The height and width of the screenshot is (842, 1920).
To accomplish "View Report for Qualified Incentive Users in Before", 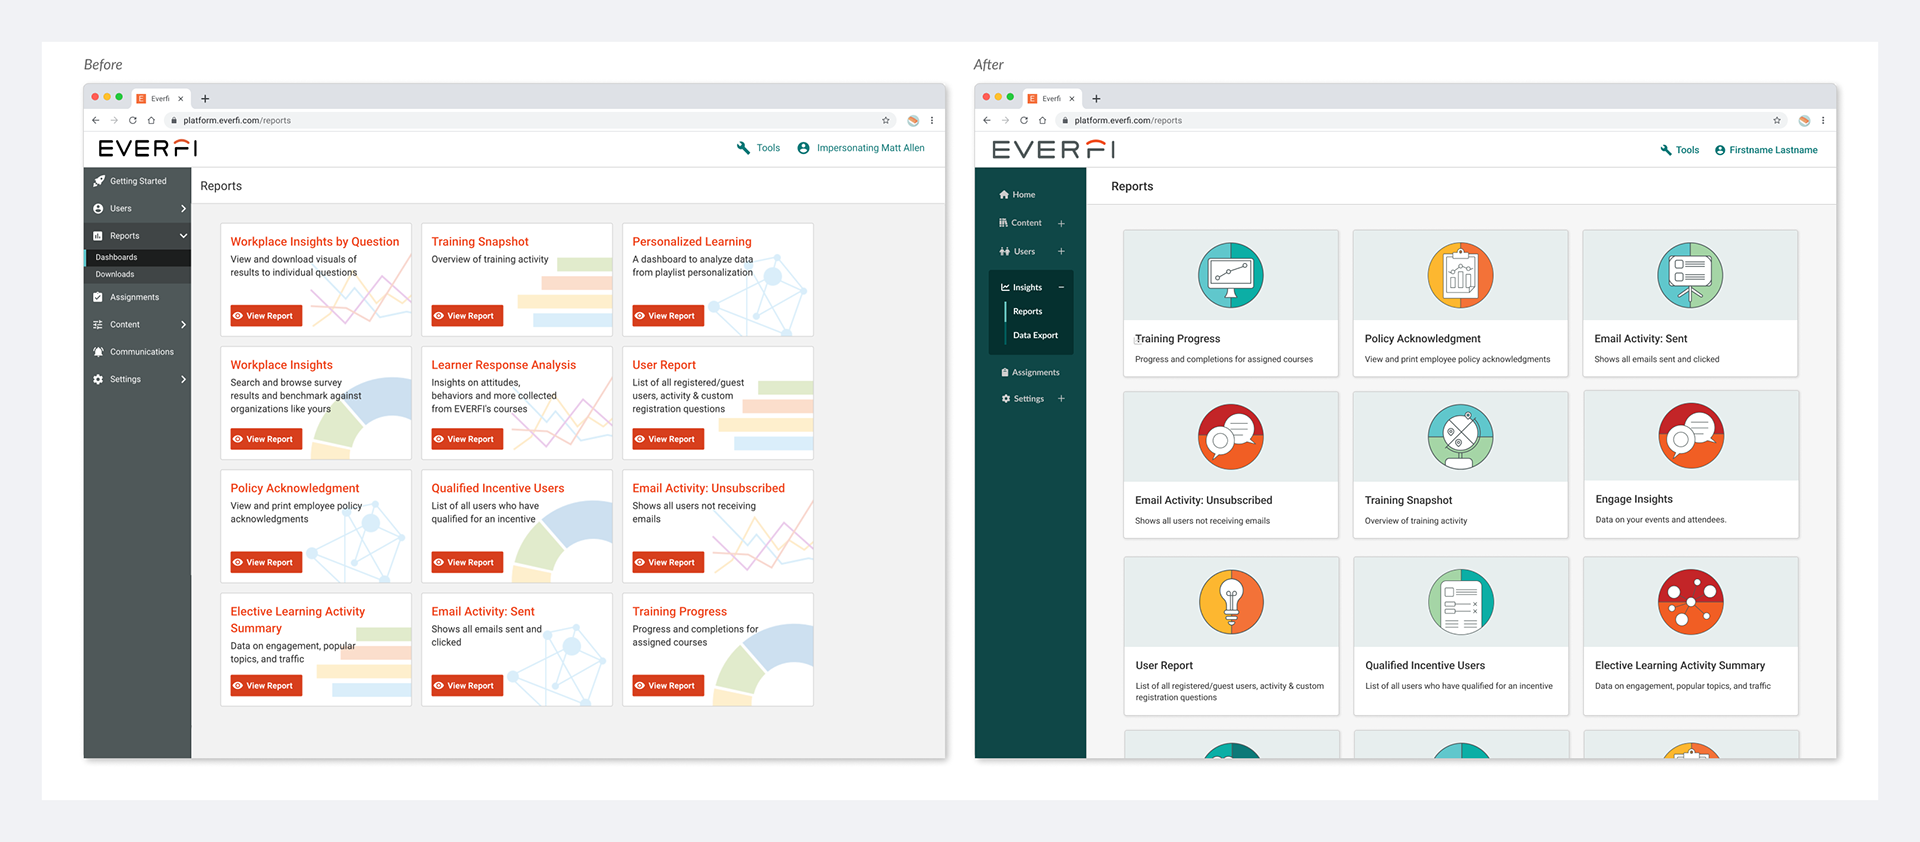I will 467,562.
